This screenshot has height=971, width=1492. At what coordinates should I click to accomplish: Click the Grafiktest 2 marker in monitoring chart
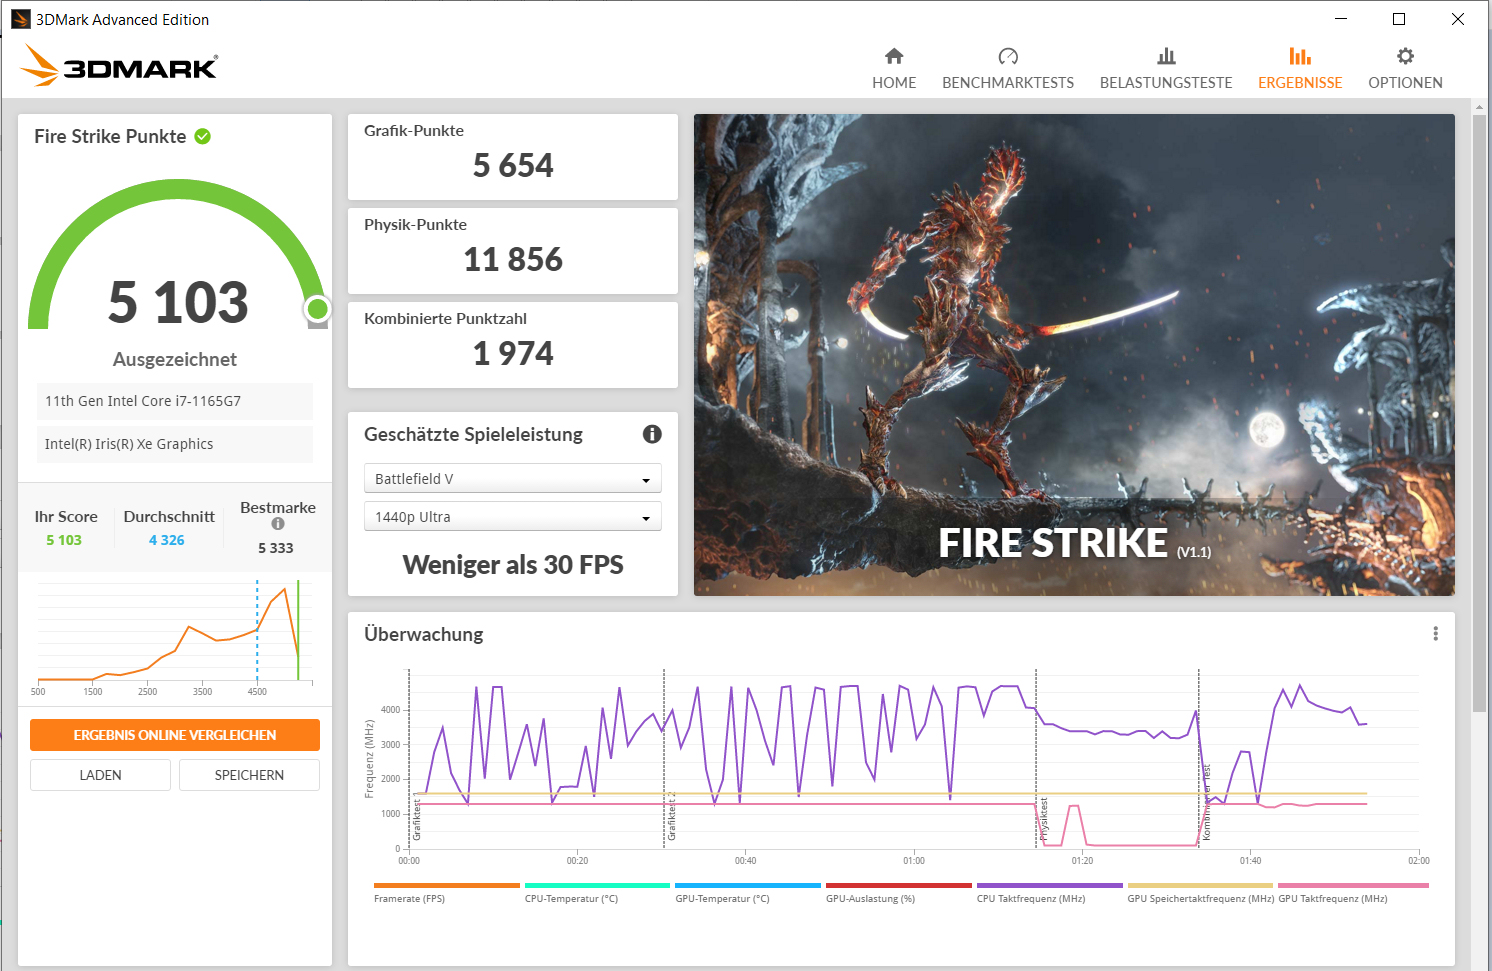[672, 816]
